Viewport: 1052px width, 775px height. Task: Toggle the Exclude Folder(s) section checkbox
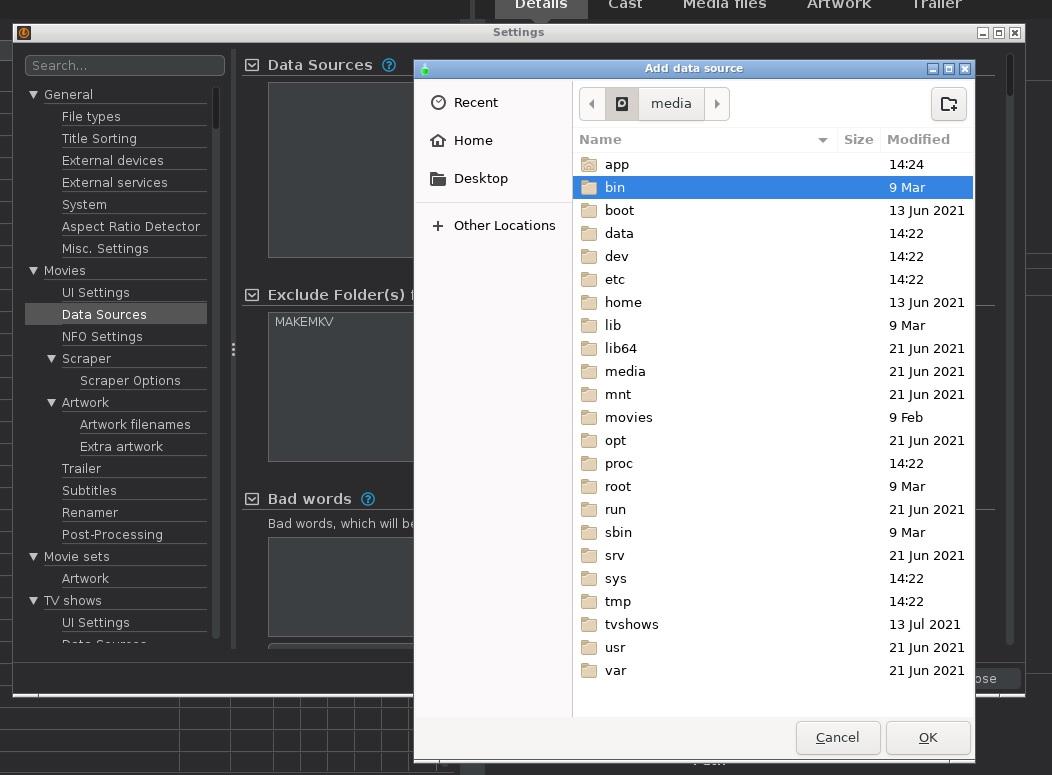pyautogui.click(x=252, y=295)
